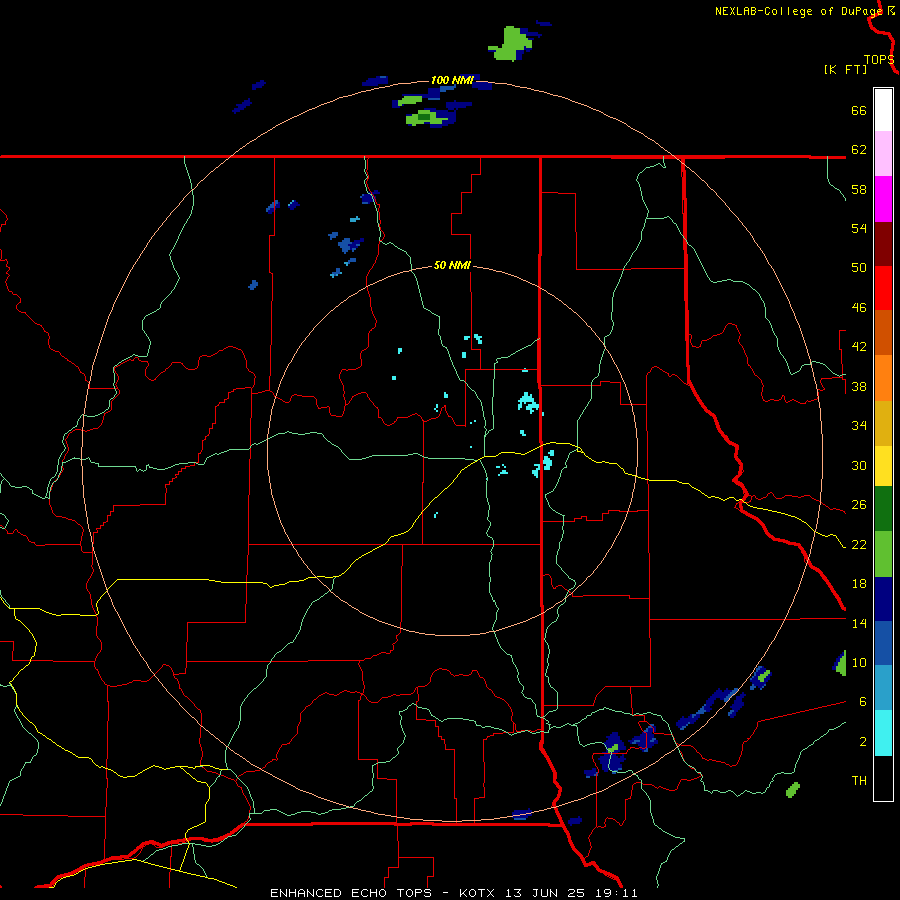Click the navy blue legend color block
The width and height of the screenshot is (900, 900).
coord(883,599)
